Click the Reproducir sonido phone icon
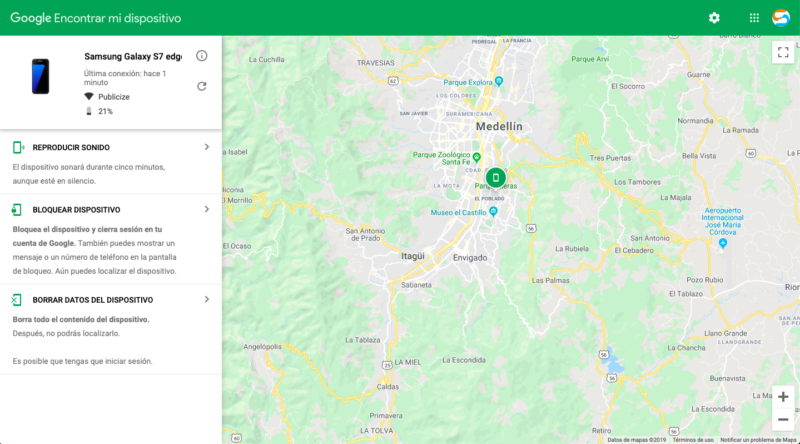The width and height of the screenshot is (800, 444). click(x=18, y=147)
